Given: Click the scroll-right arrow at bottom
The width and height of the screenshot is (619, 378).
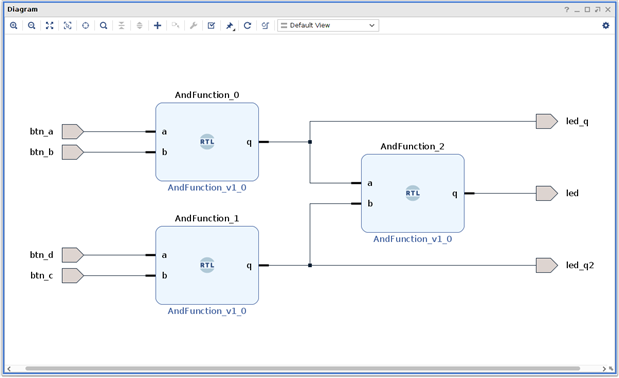Looking at the screenshot, I should point(604,369).
